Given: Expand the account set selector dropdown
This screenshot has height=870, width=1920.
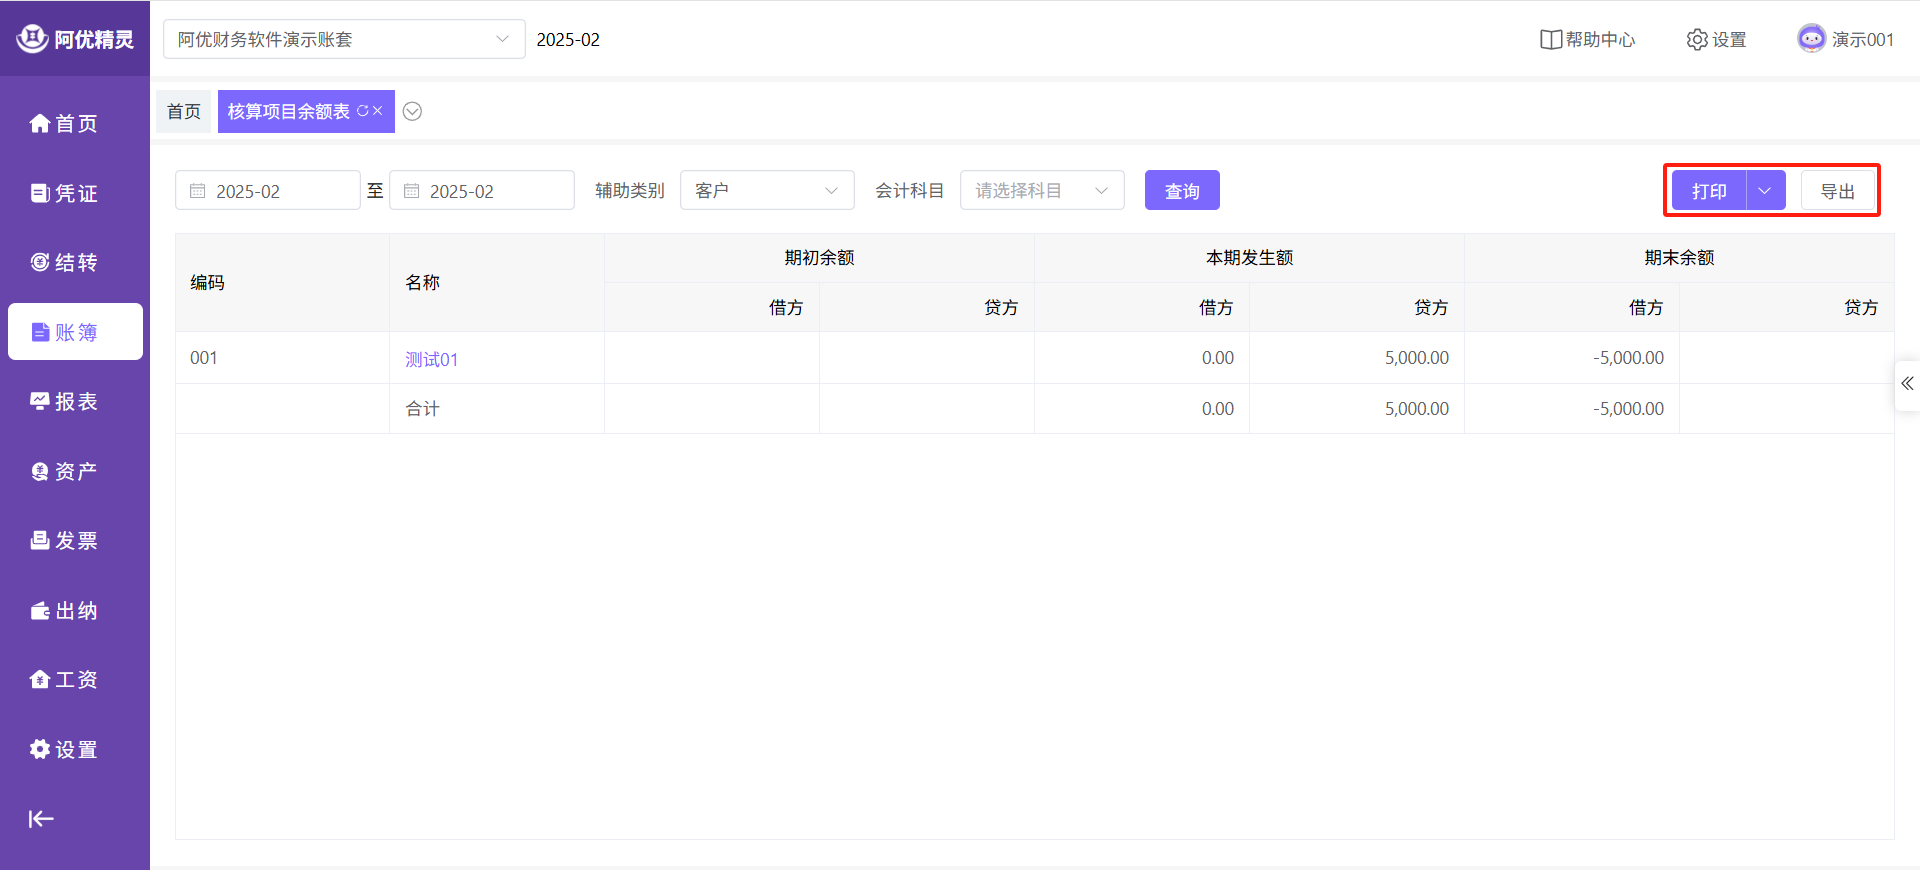Looking at the screenshot, I should coord(502,39).
